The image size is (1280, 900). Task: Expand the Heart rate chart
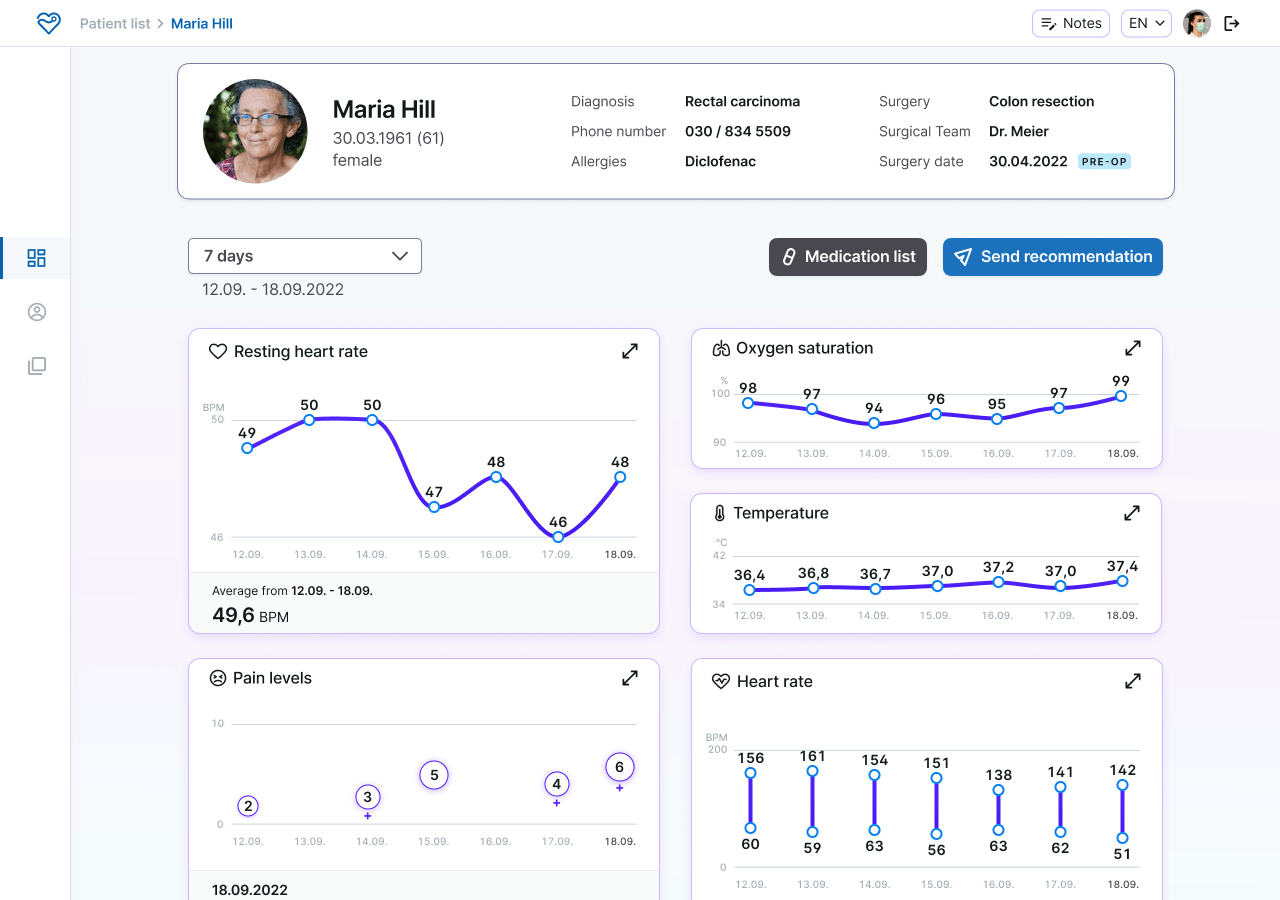tap(1132, 681)
